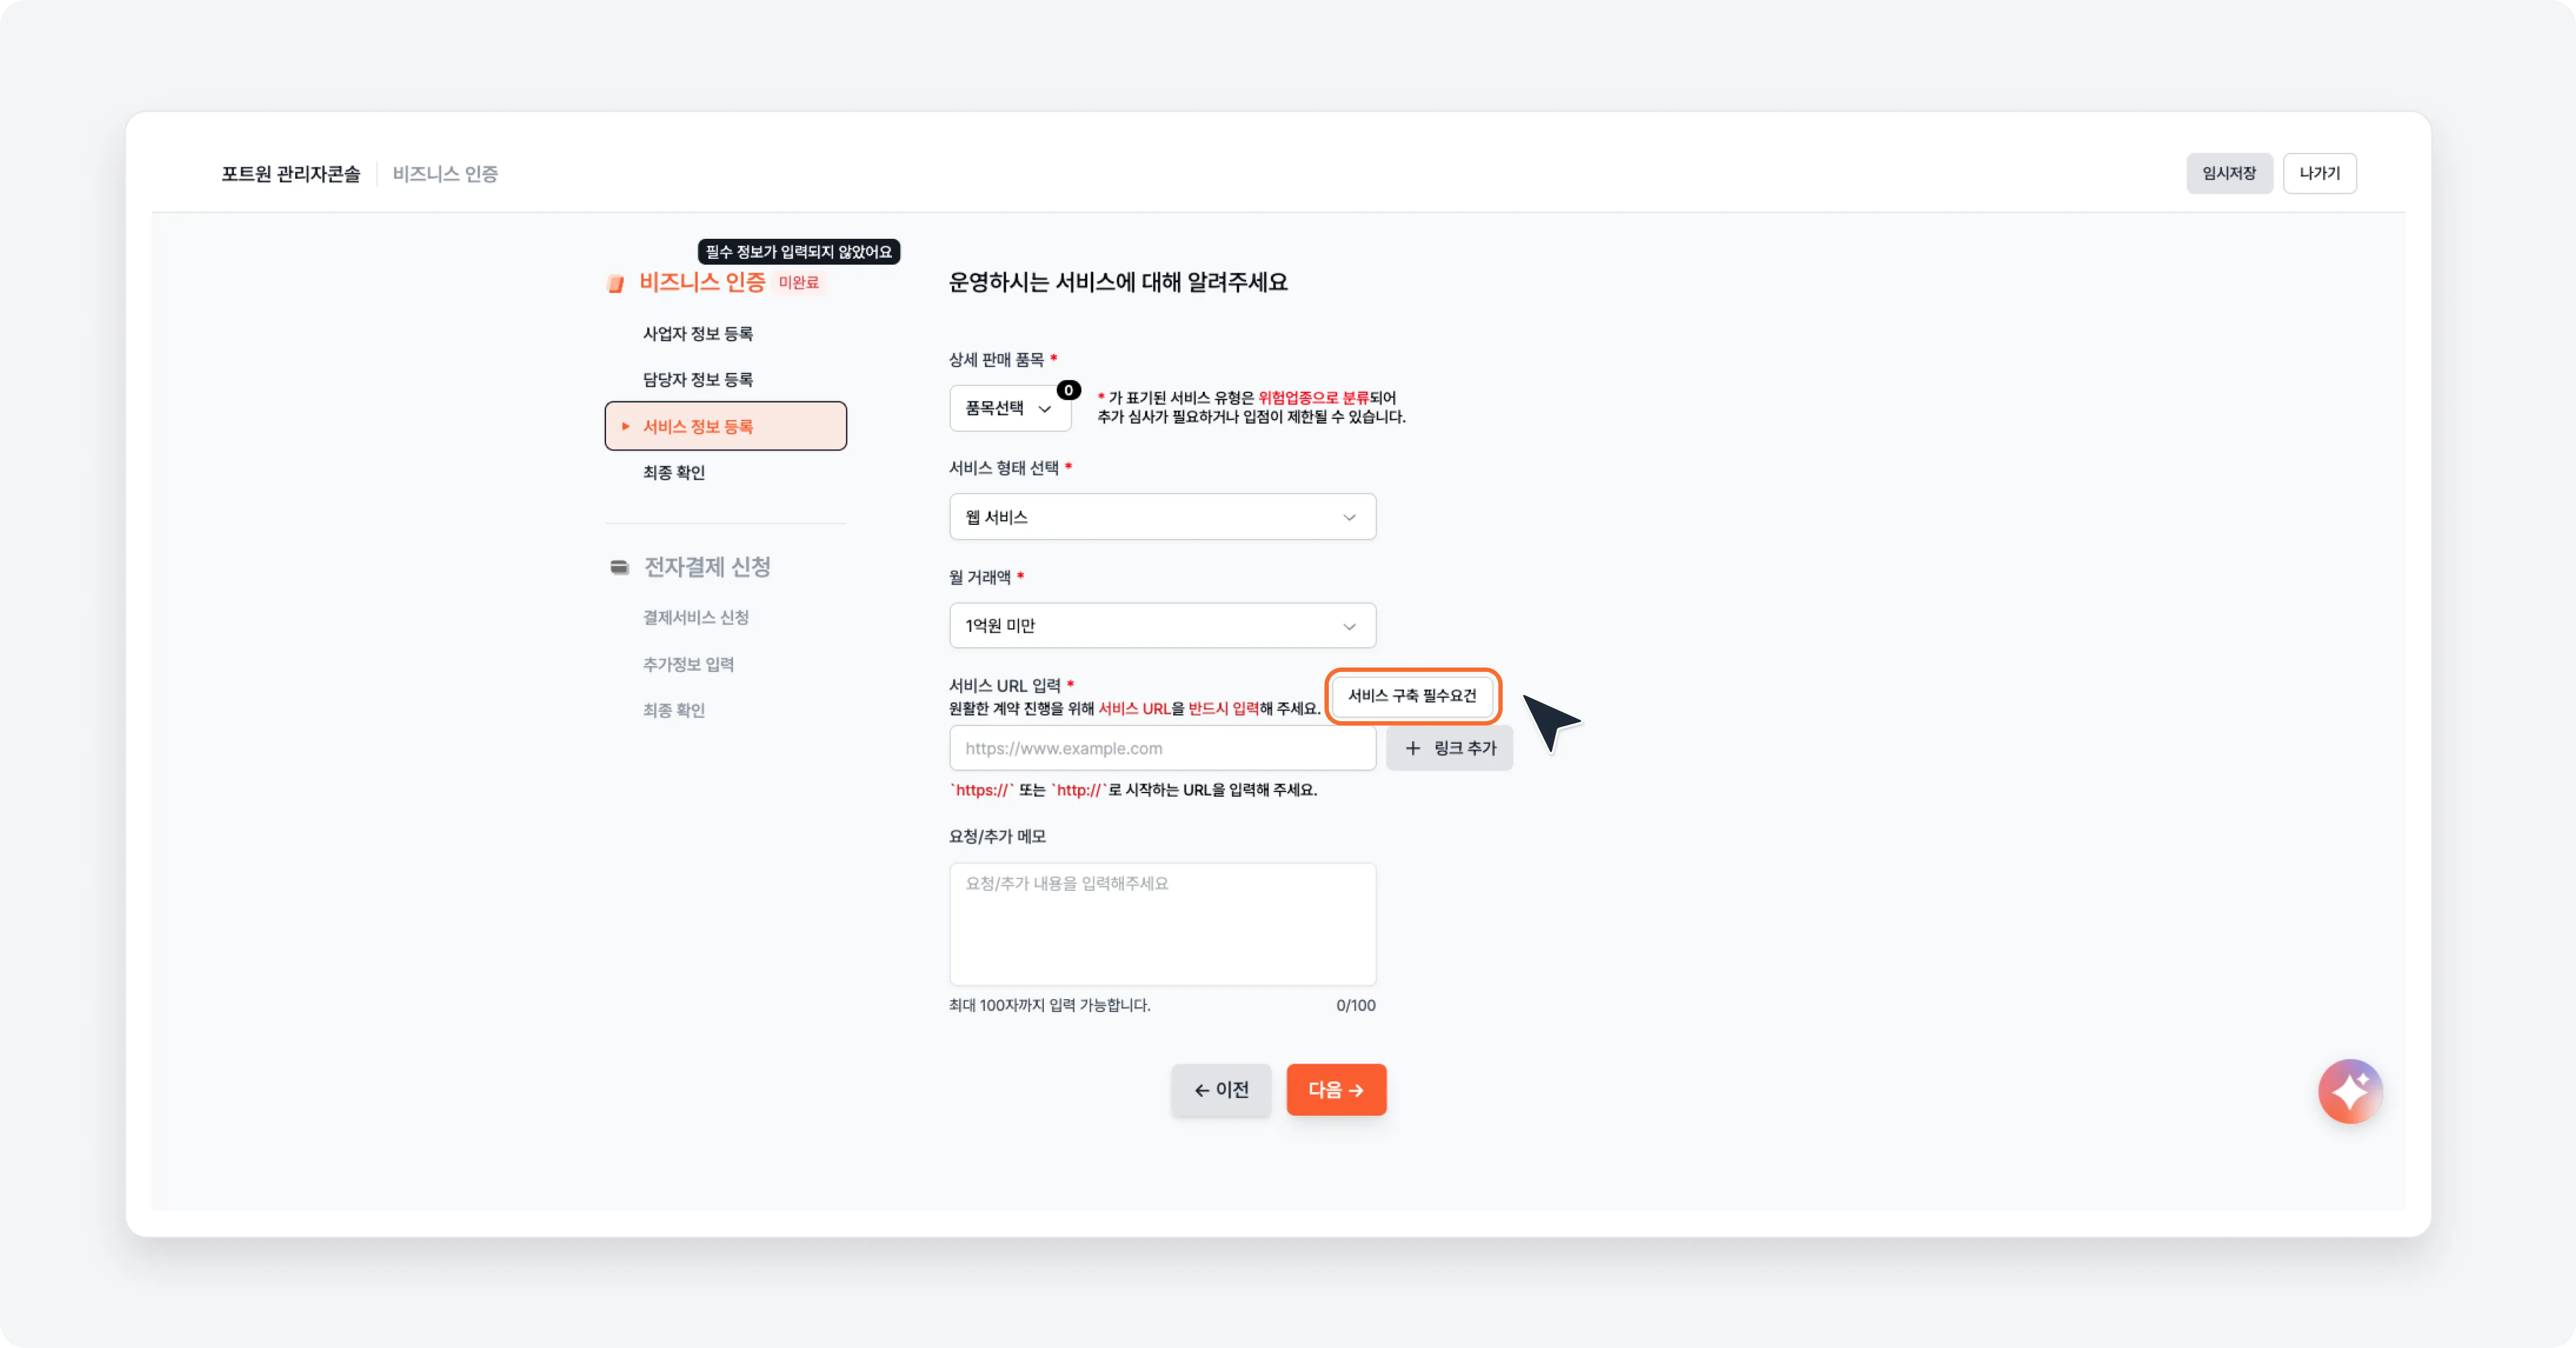Open 결제서비스 신청 in the sidebar
Viewport: 2576px width, 1348px height.
tap(695, 618)
